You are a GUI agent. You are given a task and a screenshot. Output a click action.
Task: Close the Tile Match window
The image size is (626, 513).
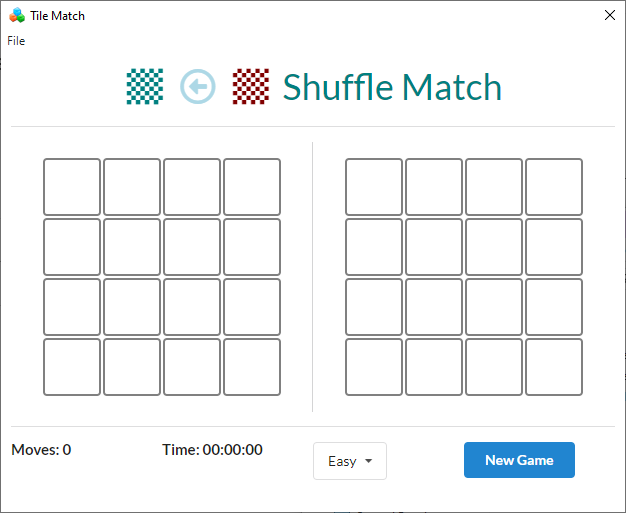coord(610,15)
